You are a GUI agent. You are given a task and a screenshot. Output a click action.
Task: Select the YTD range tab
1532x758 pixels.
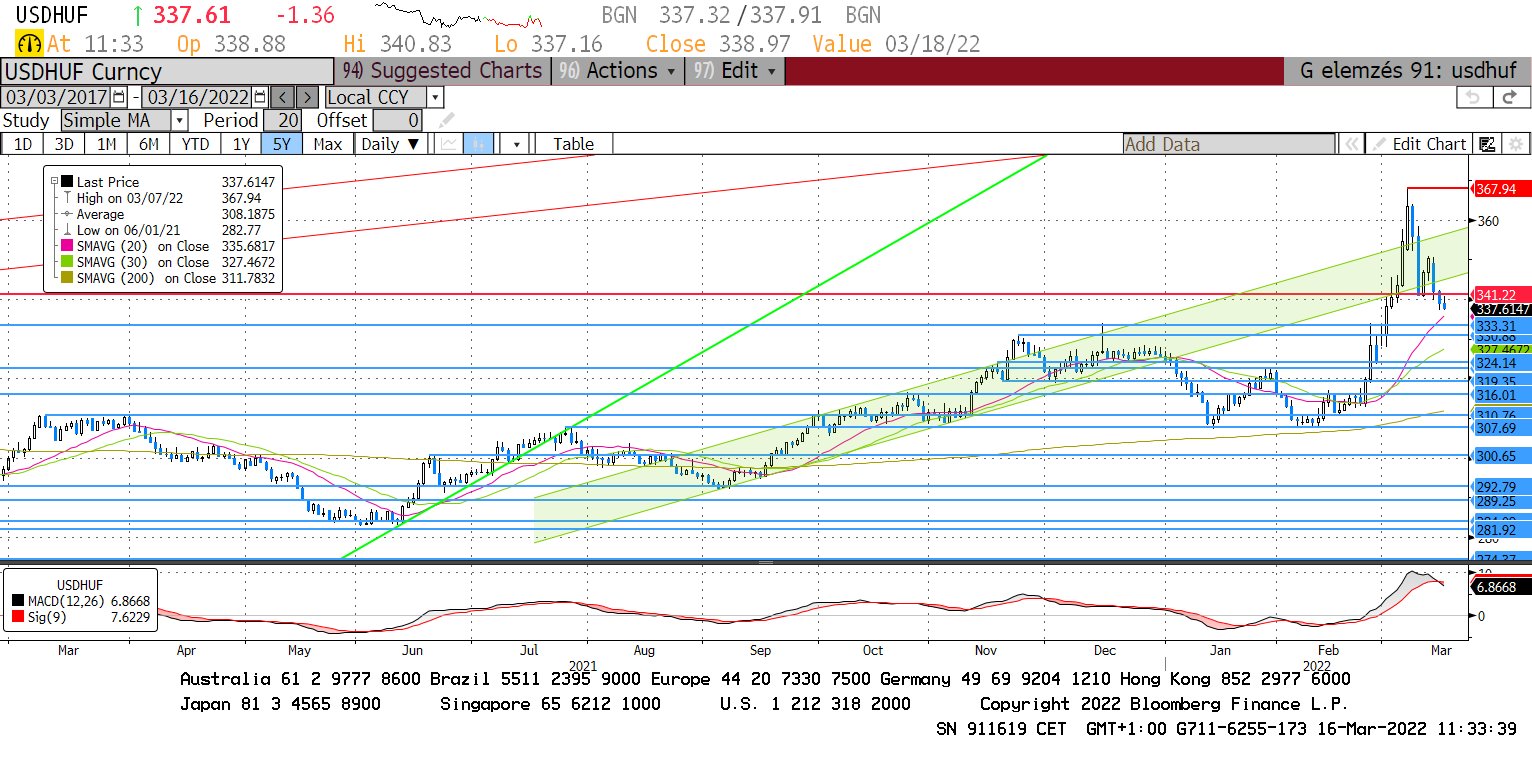click(x=196, y=144)
